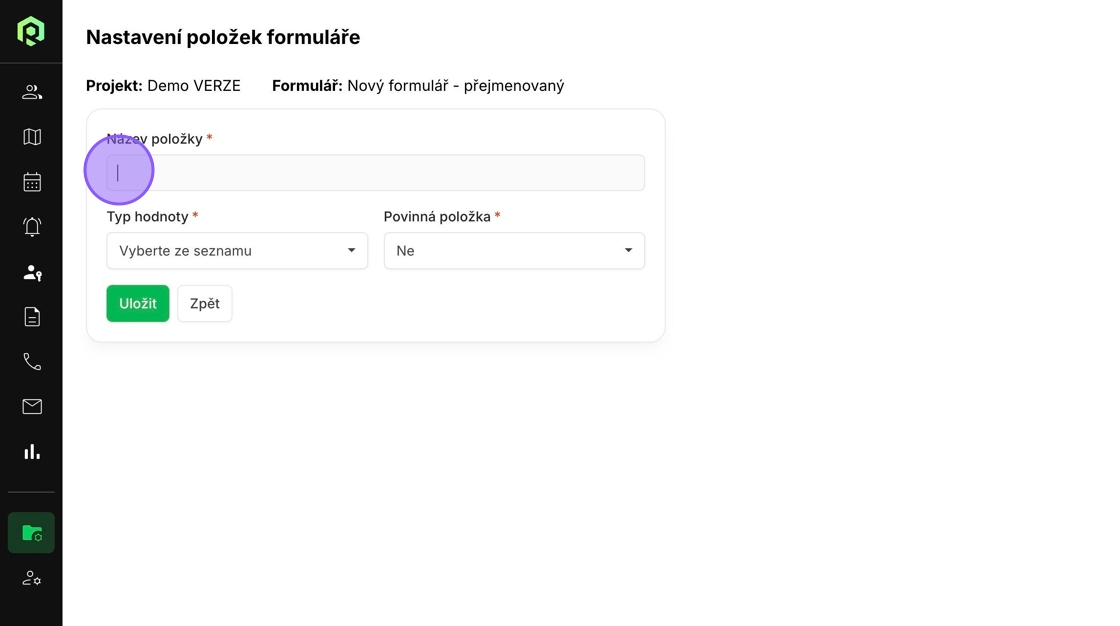Expand the Typ hodnoty dropdown
The image size is (1120, 626).
coord(237,251)
